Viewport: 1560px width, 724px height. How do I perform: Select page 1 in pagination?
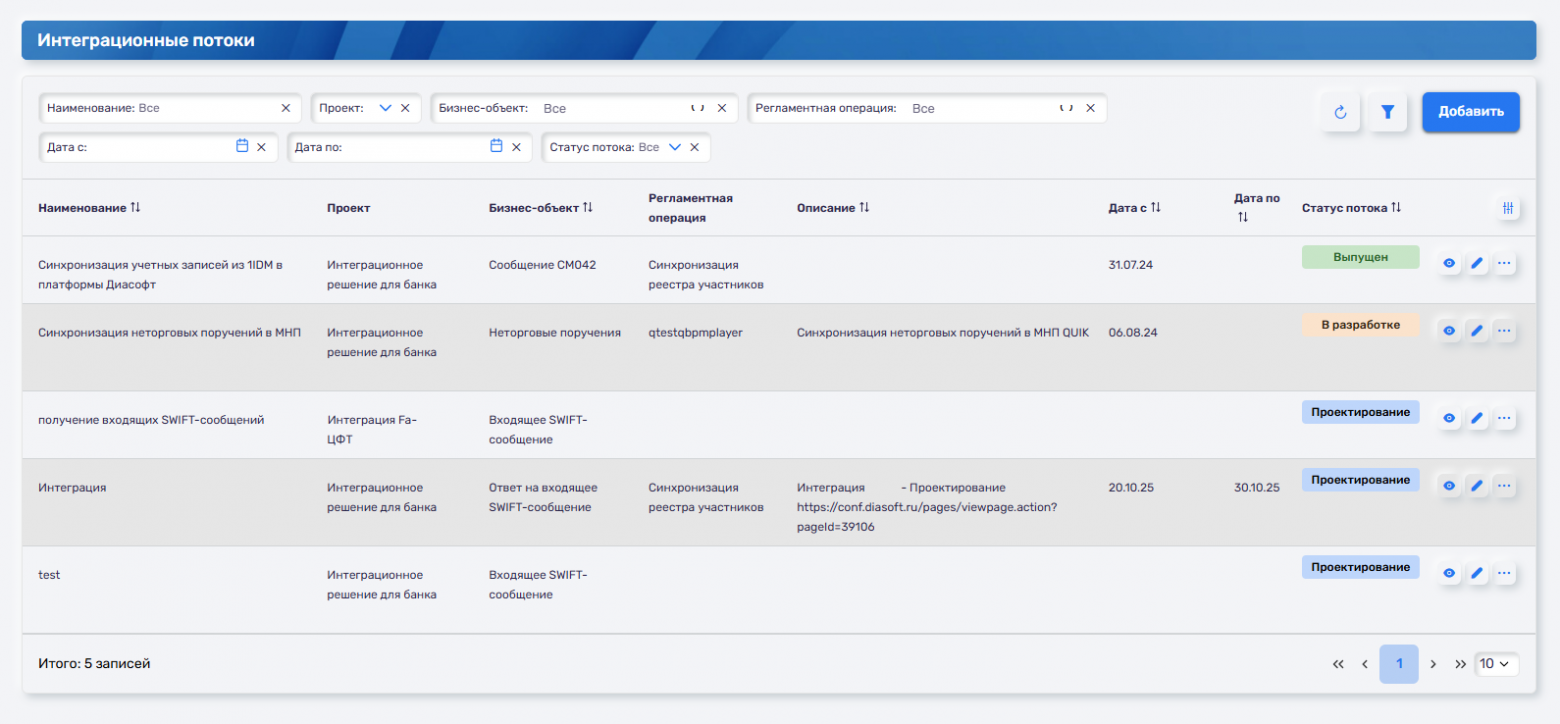click(x=1398, y=664)
